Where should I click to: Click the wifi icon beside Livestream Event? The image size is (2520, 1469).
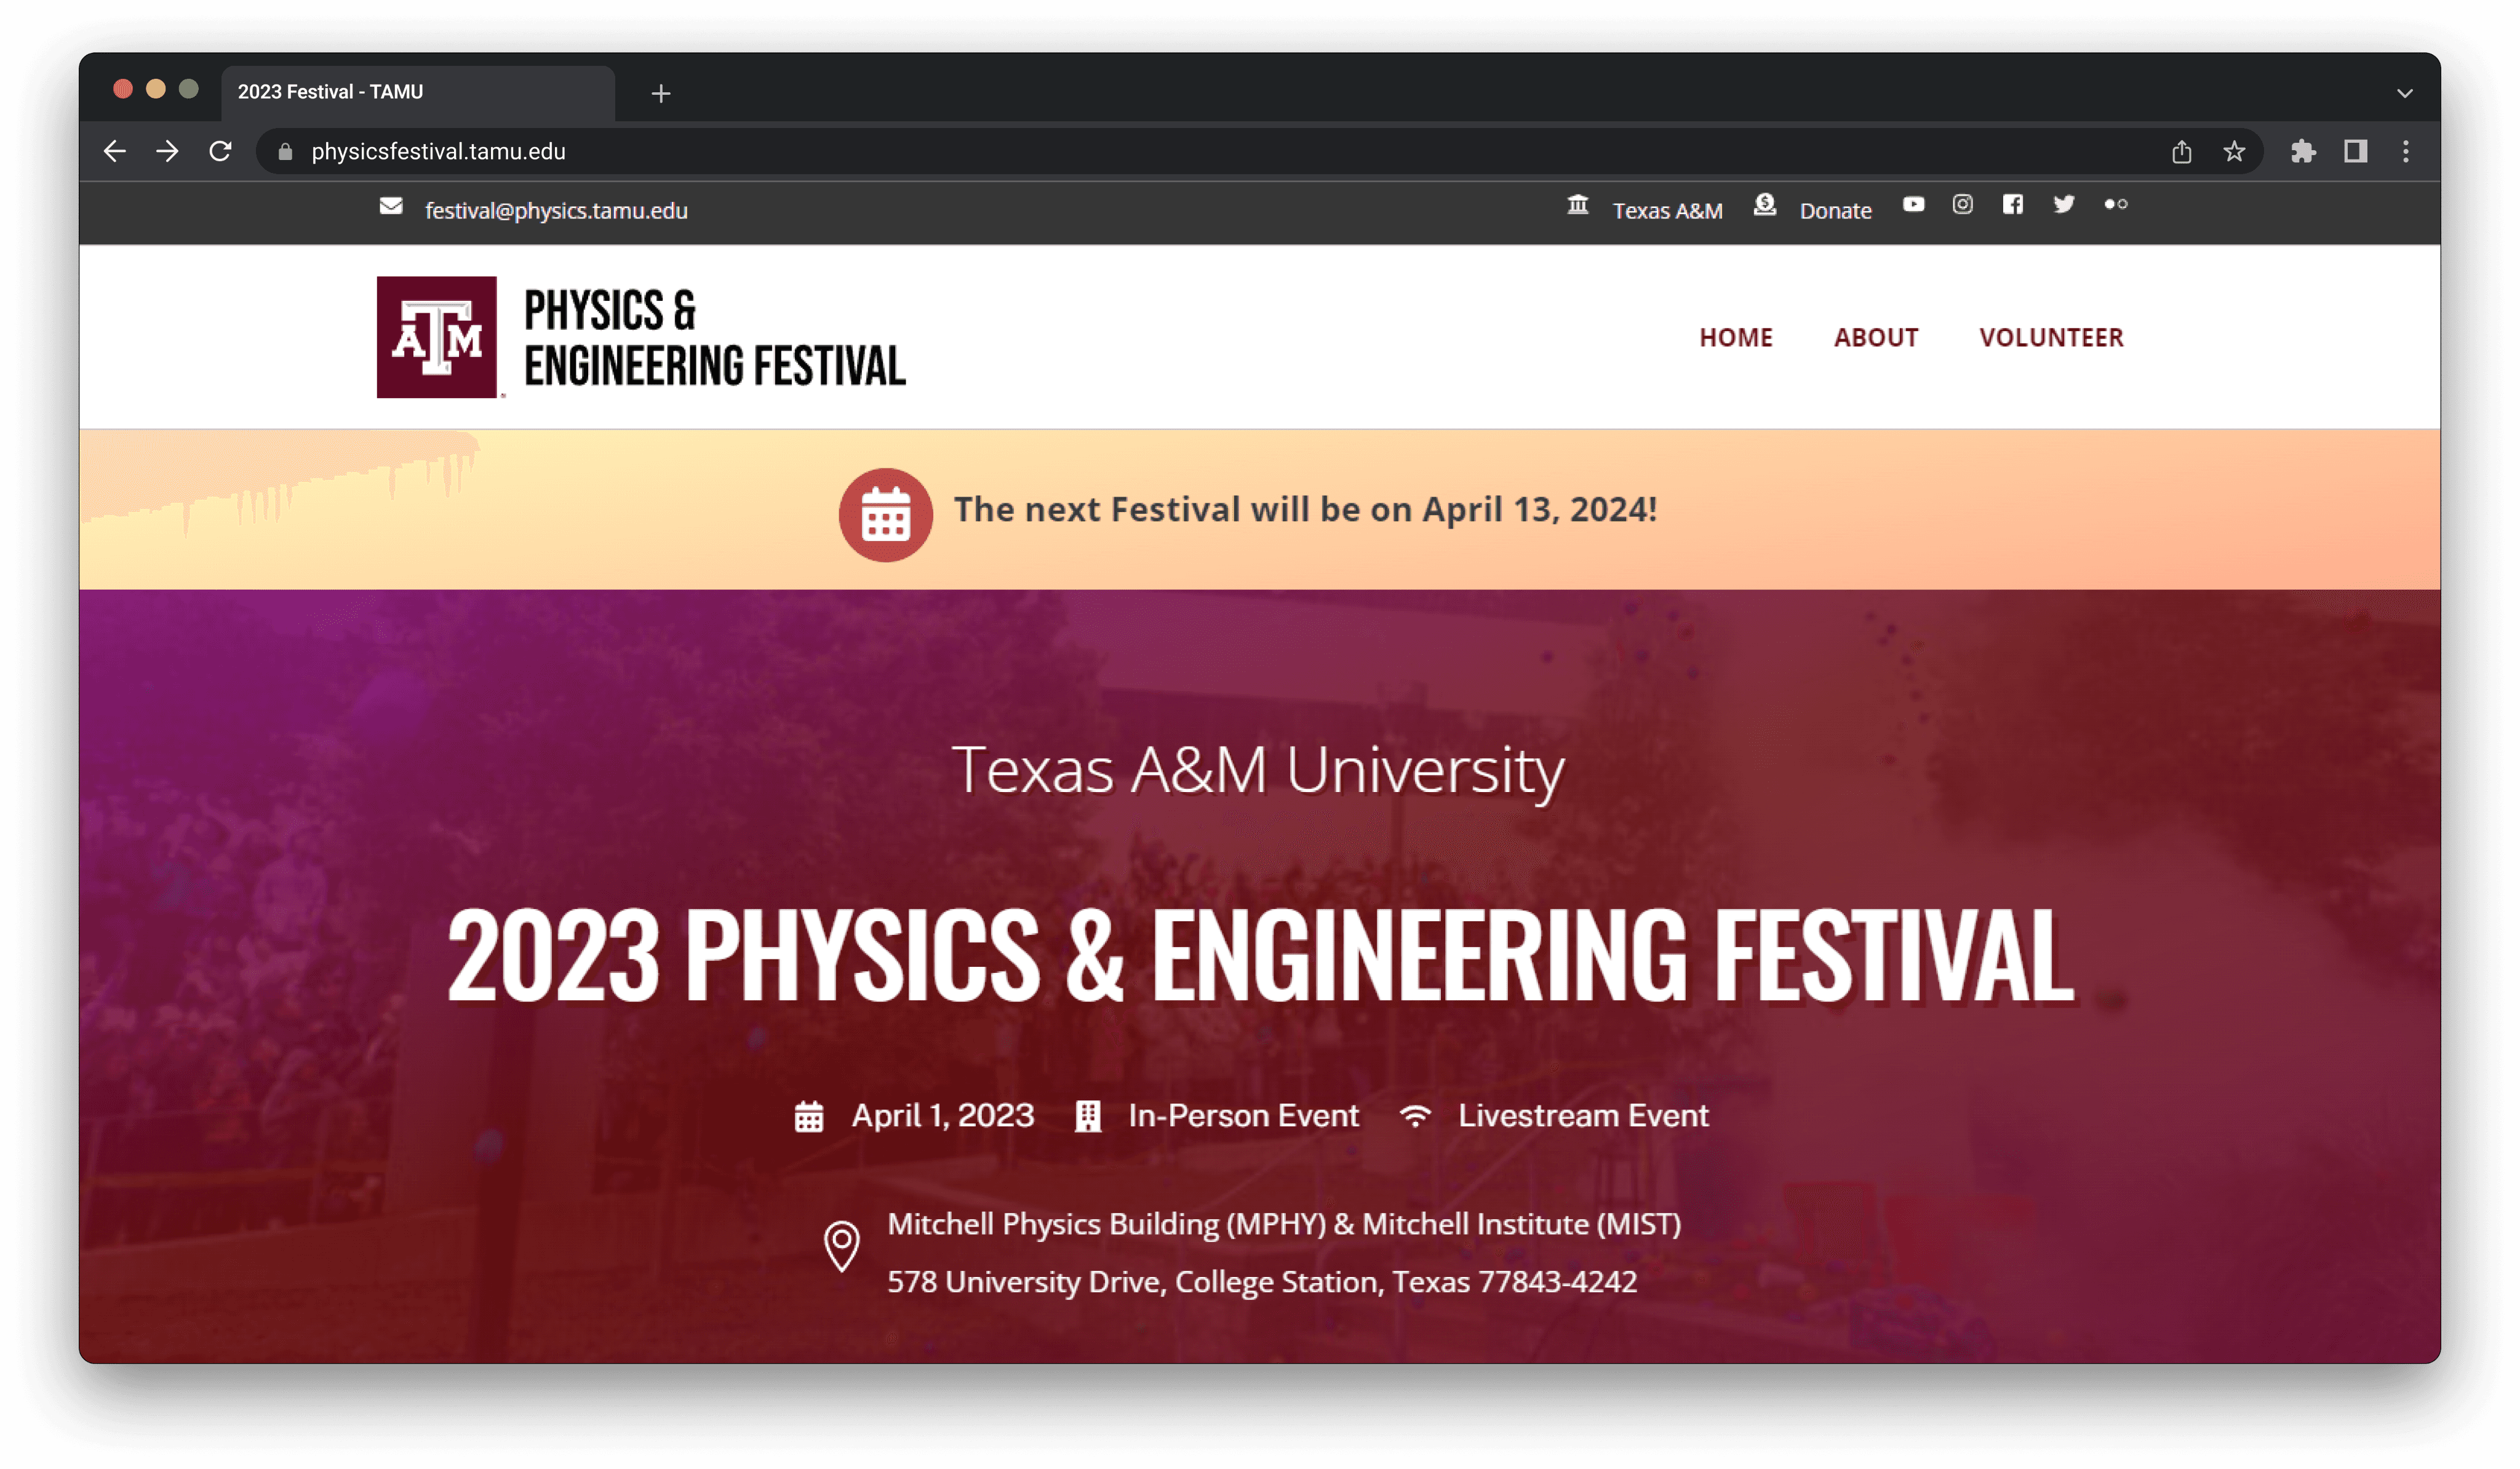coord(1415,1115)
